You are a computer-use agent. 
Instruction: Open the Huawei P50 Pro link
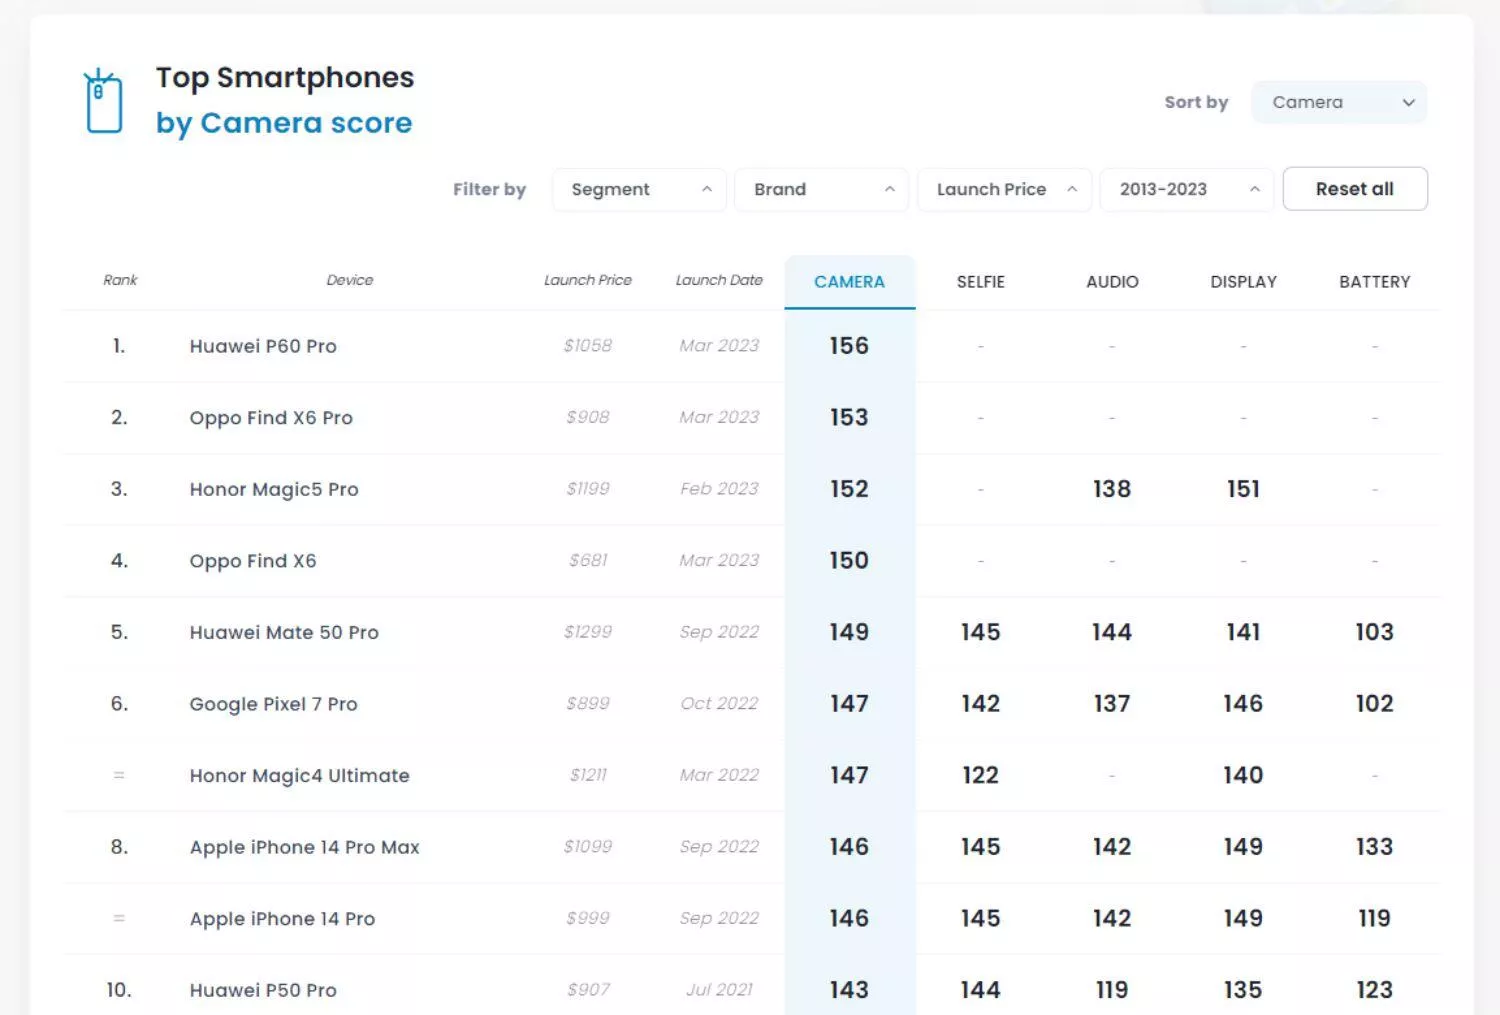point(263,990)
